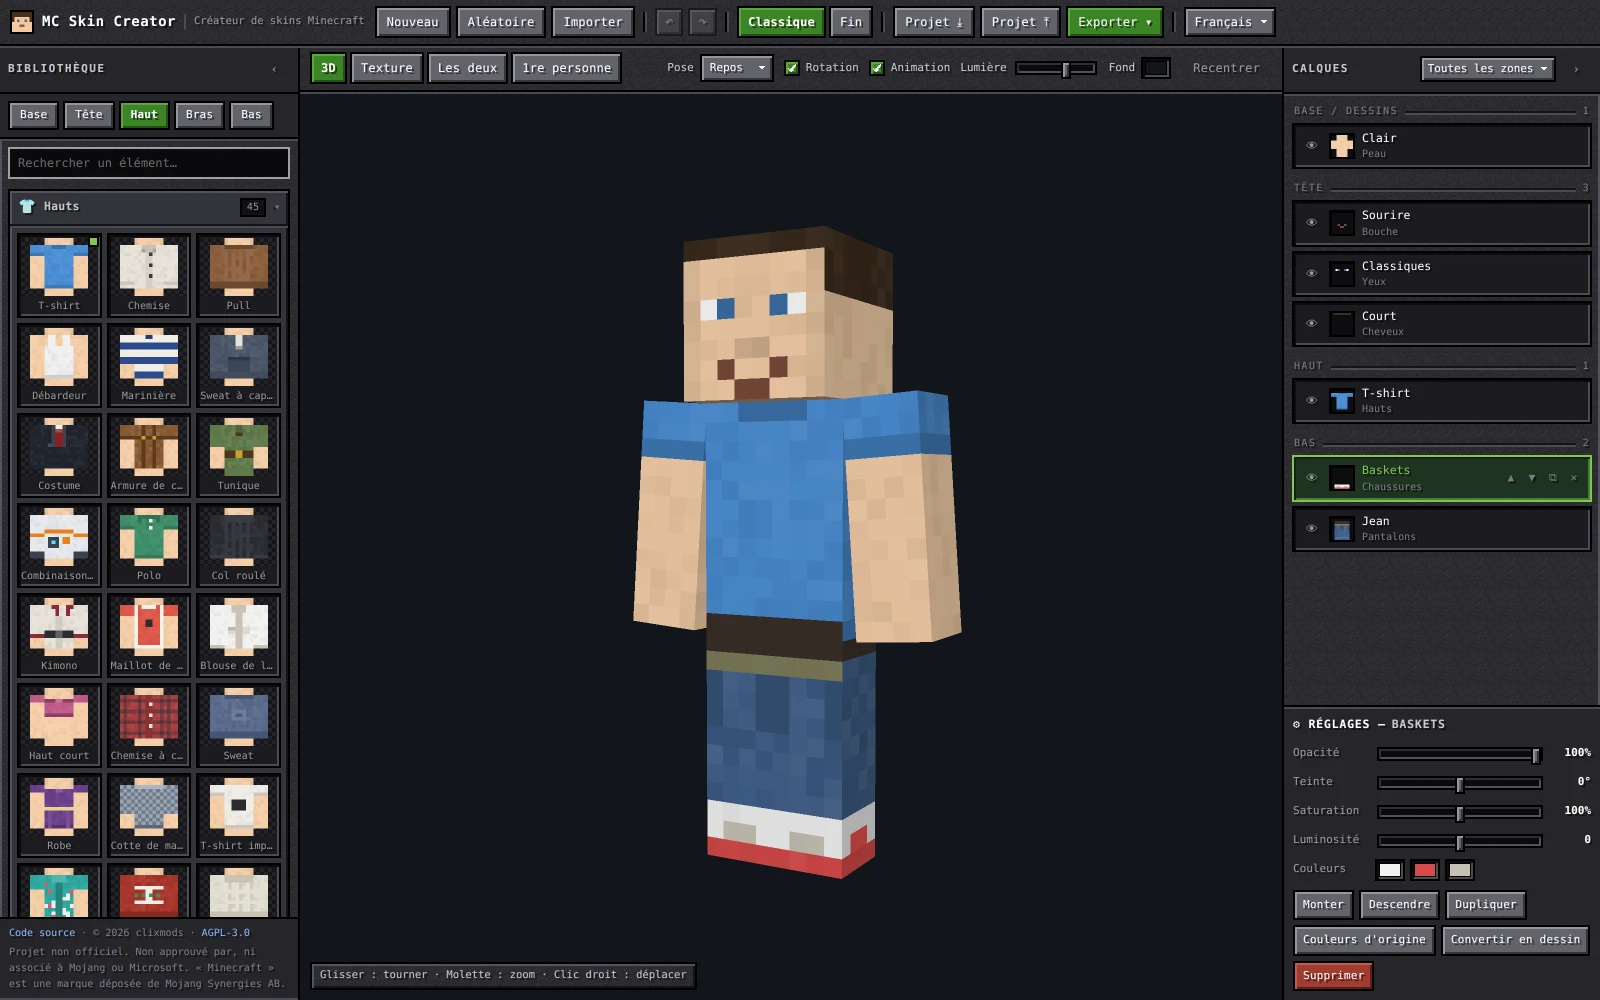1600x1000 pixels.
Task: Move Baskets layer down with triangle icon
Action: point(1531,478)
